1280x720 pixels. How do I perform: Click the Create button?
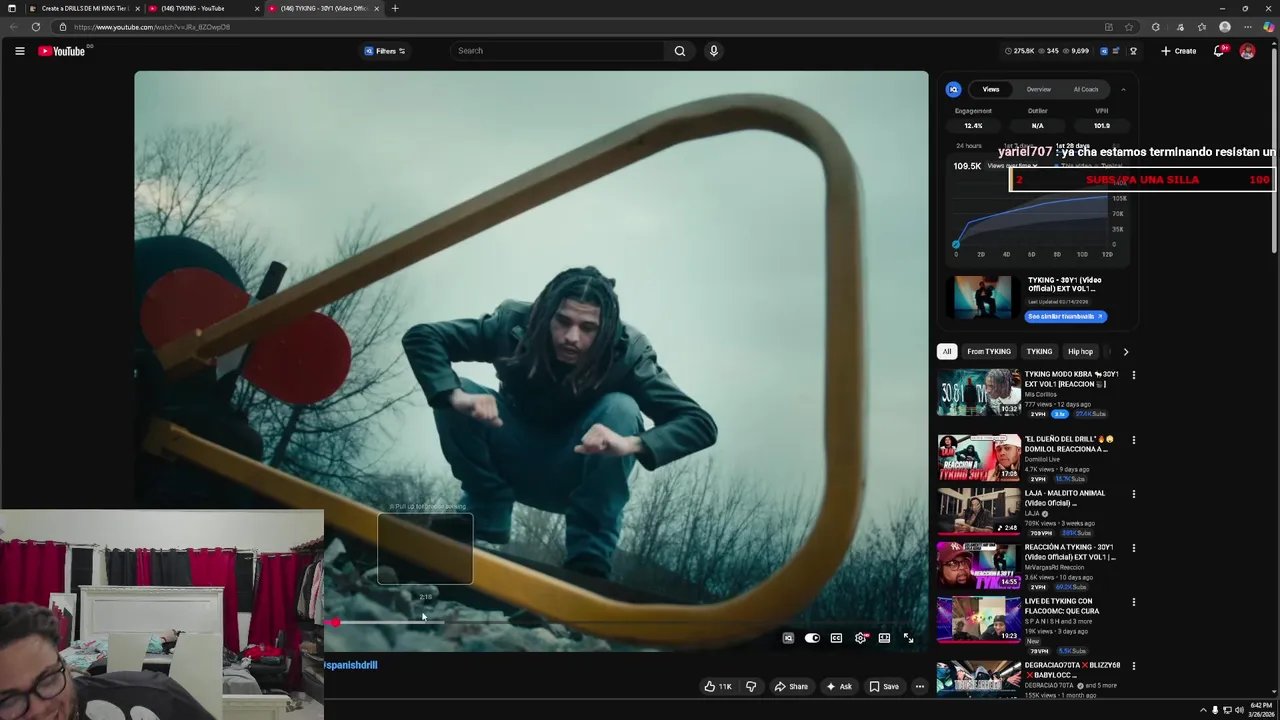click(1178, 51)
